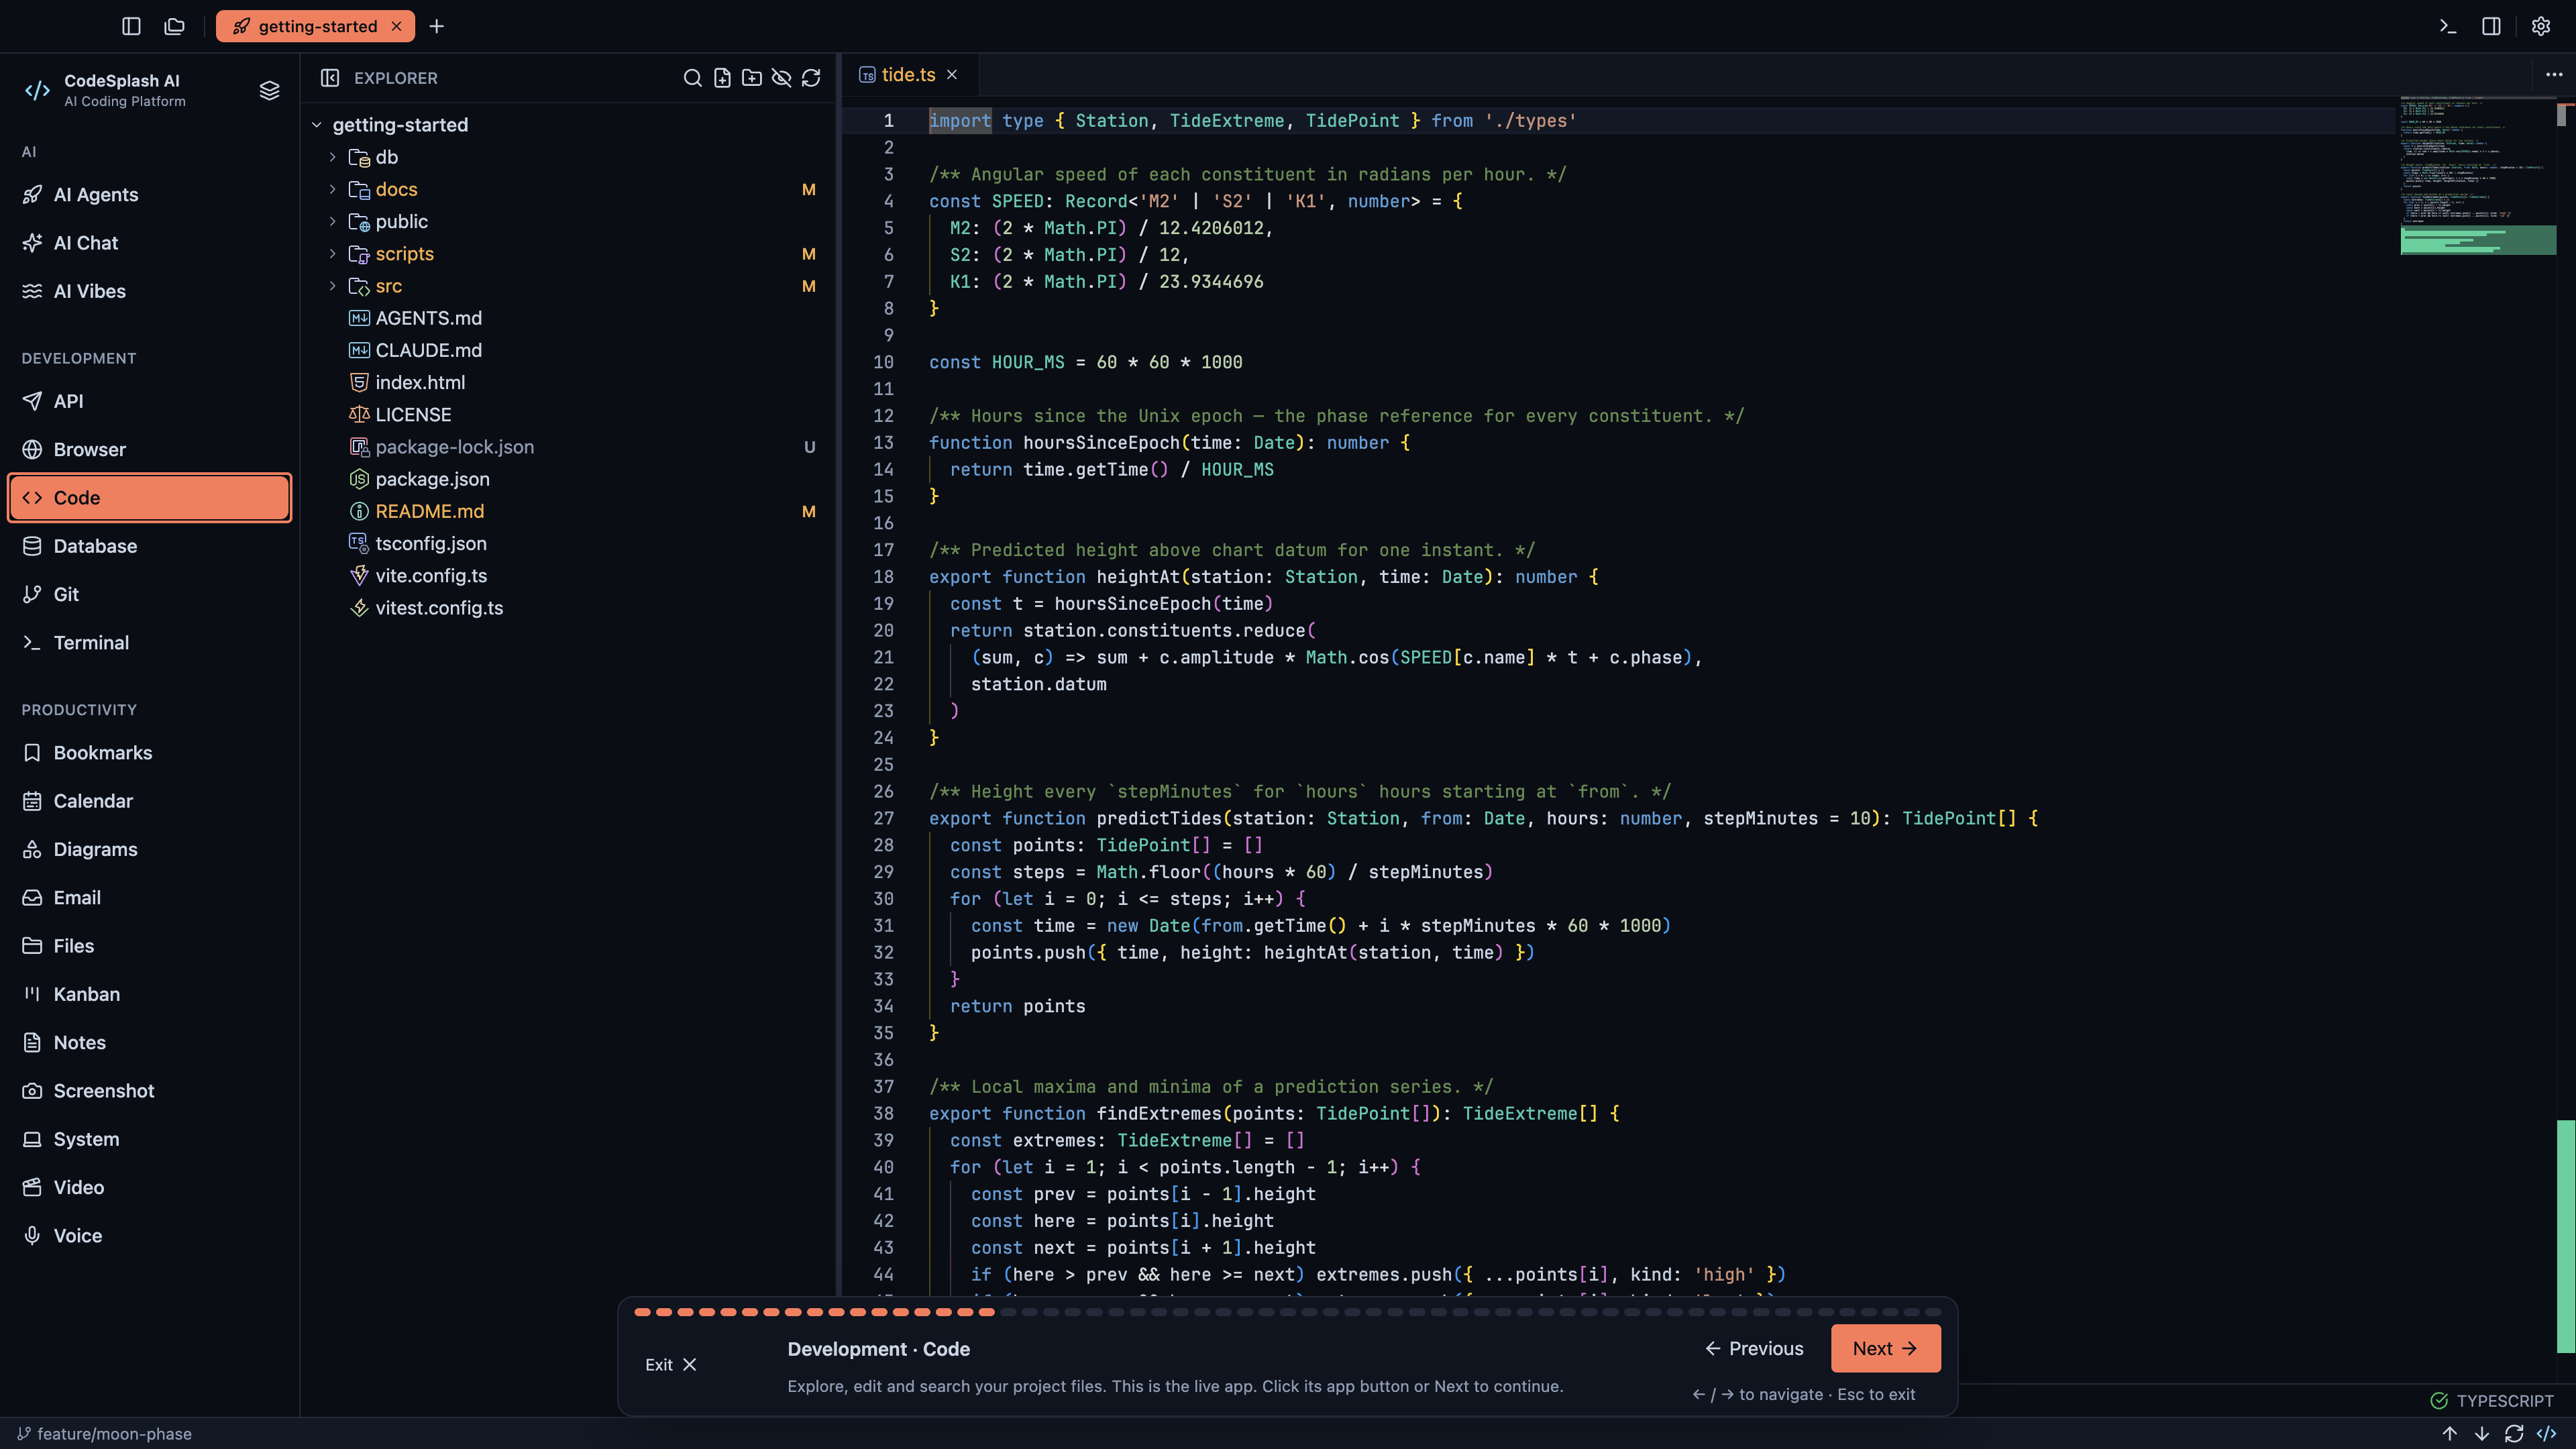This screenshot has height=1449, width=2576.
Task: Click the code minimap preview
Action: [2477, 176]
